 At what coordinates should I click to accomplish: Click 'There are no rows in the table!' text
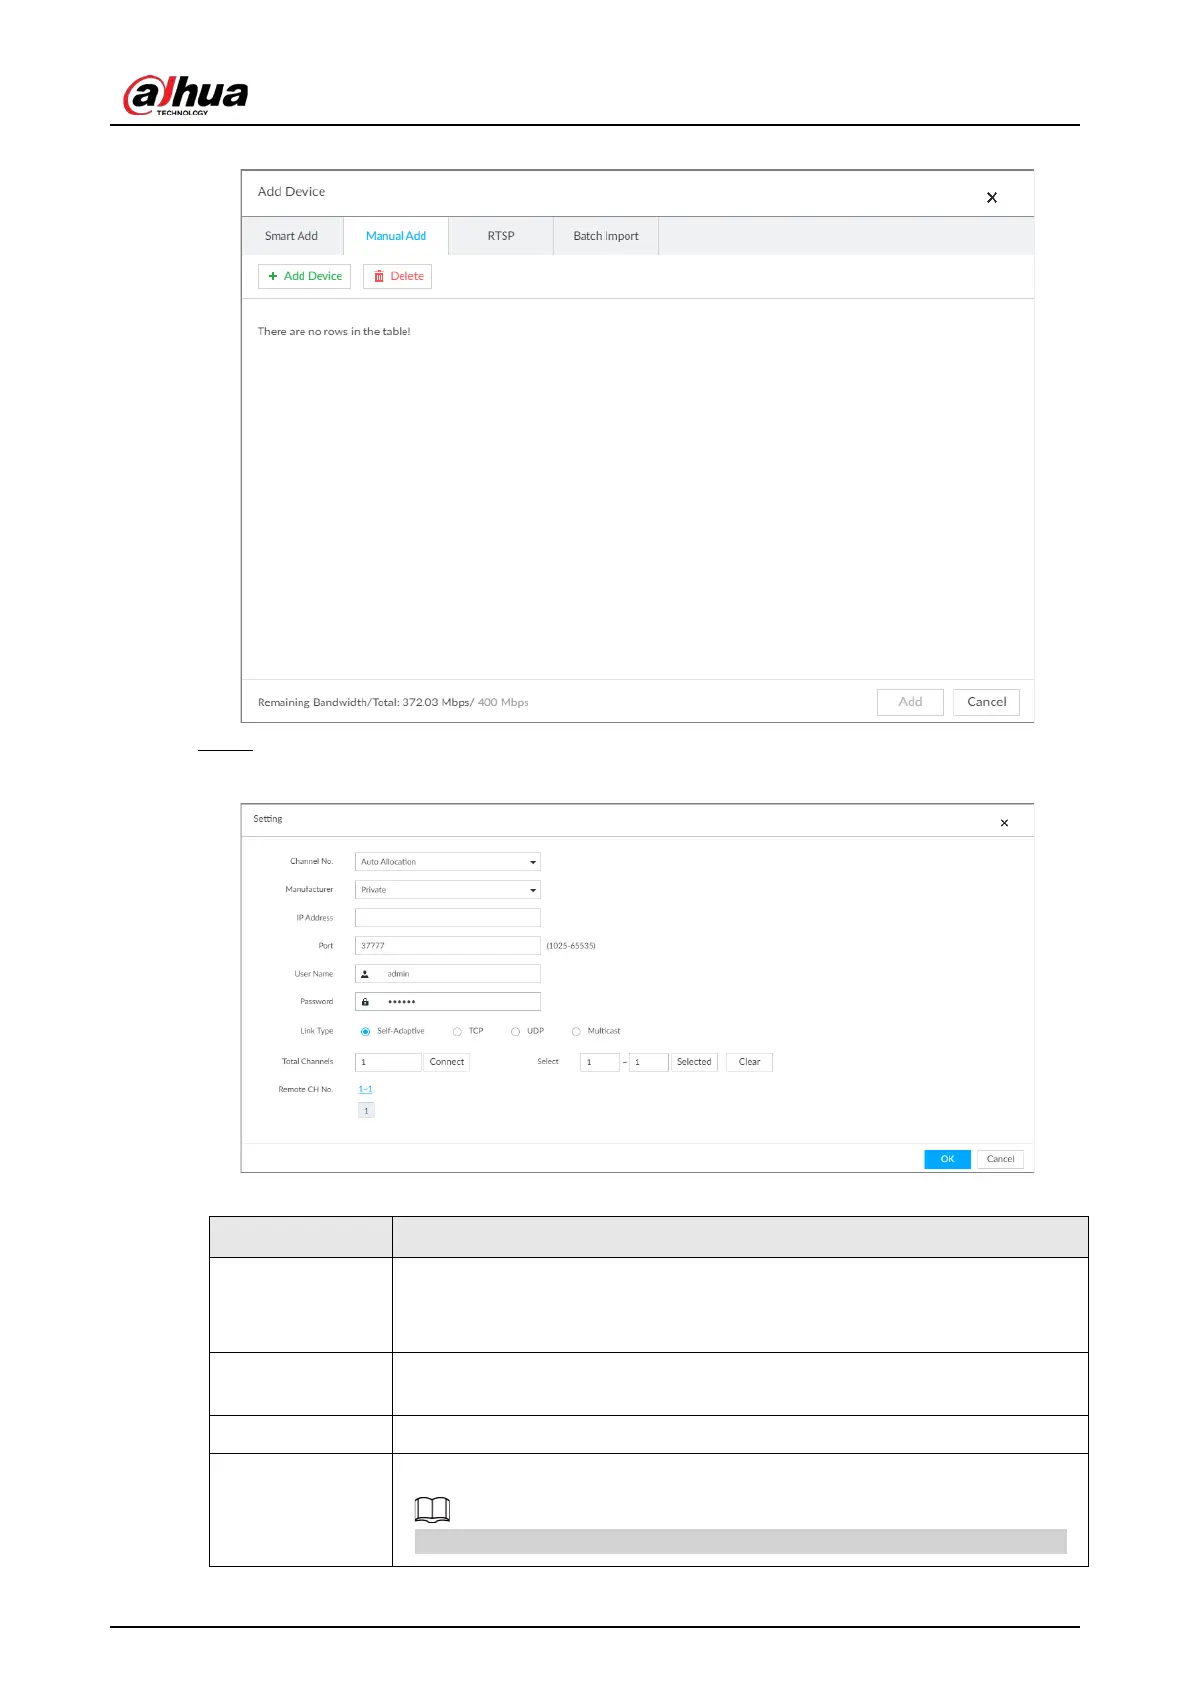click(334, 331)
